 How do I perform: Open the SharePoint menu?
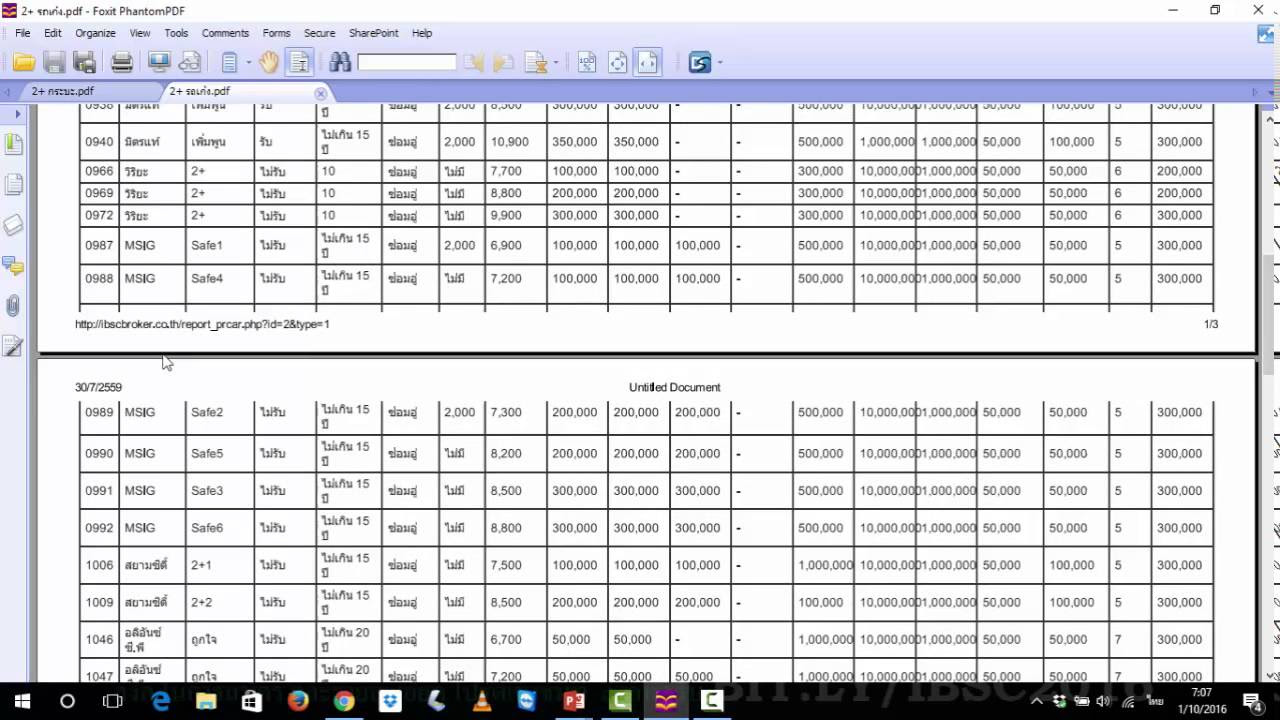[374, 33]
